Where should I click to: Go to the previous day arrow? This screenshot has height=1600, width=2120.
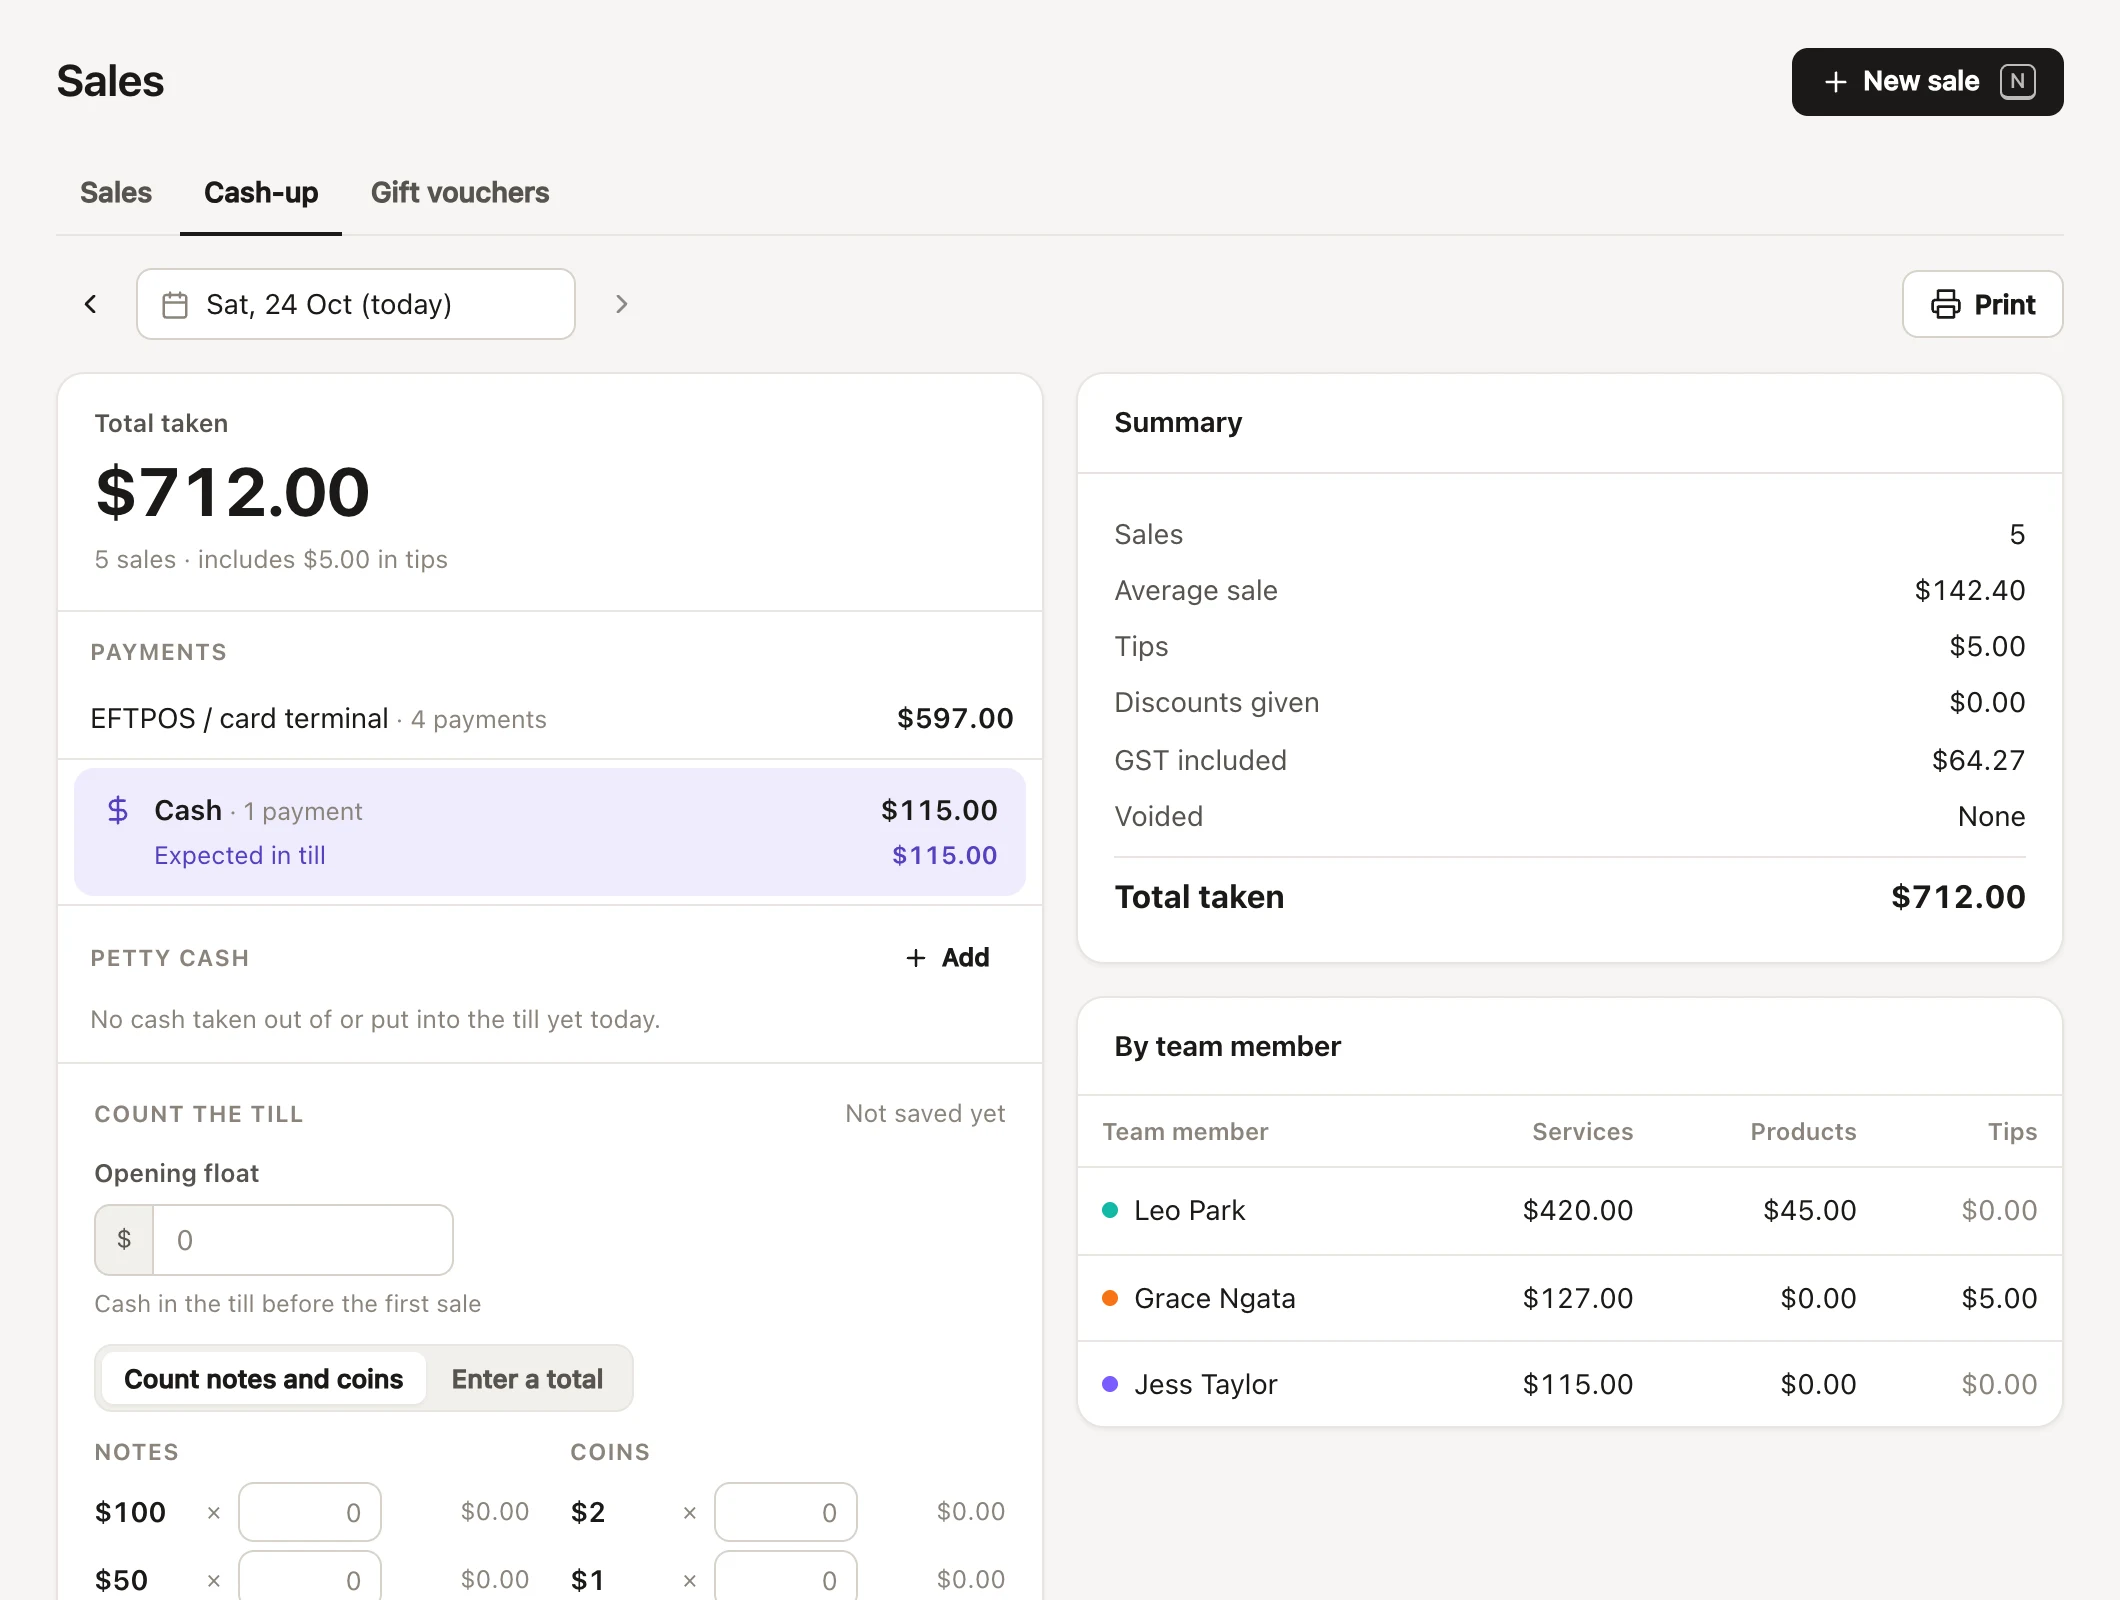[x=91, y=304]
